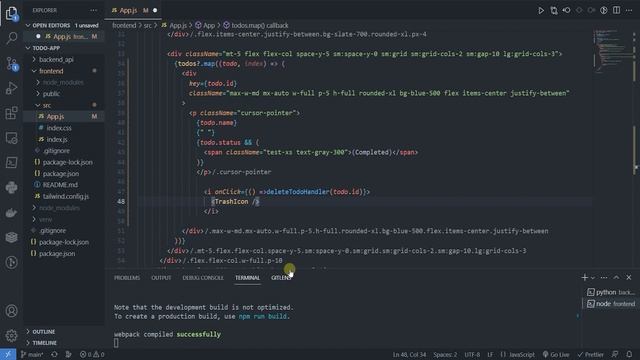Viewport: 640px width, 360px height.
Task: Open README.md file
Action: tap(60, 185)
